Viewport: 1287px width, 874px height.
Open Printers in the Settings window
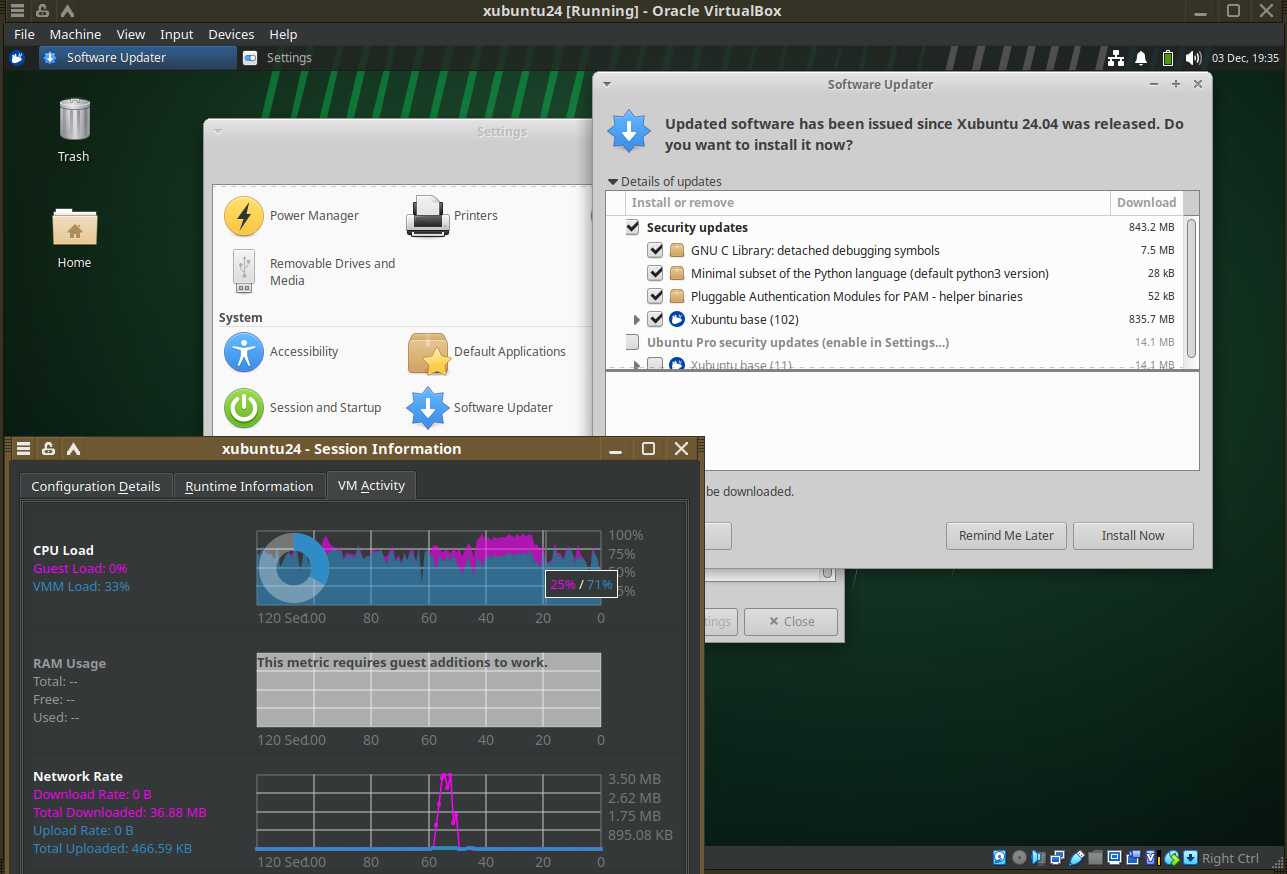coord(452,216)
